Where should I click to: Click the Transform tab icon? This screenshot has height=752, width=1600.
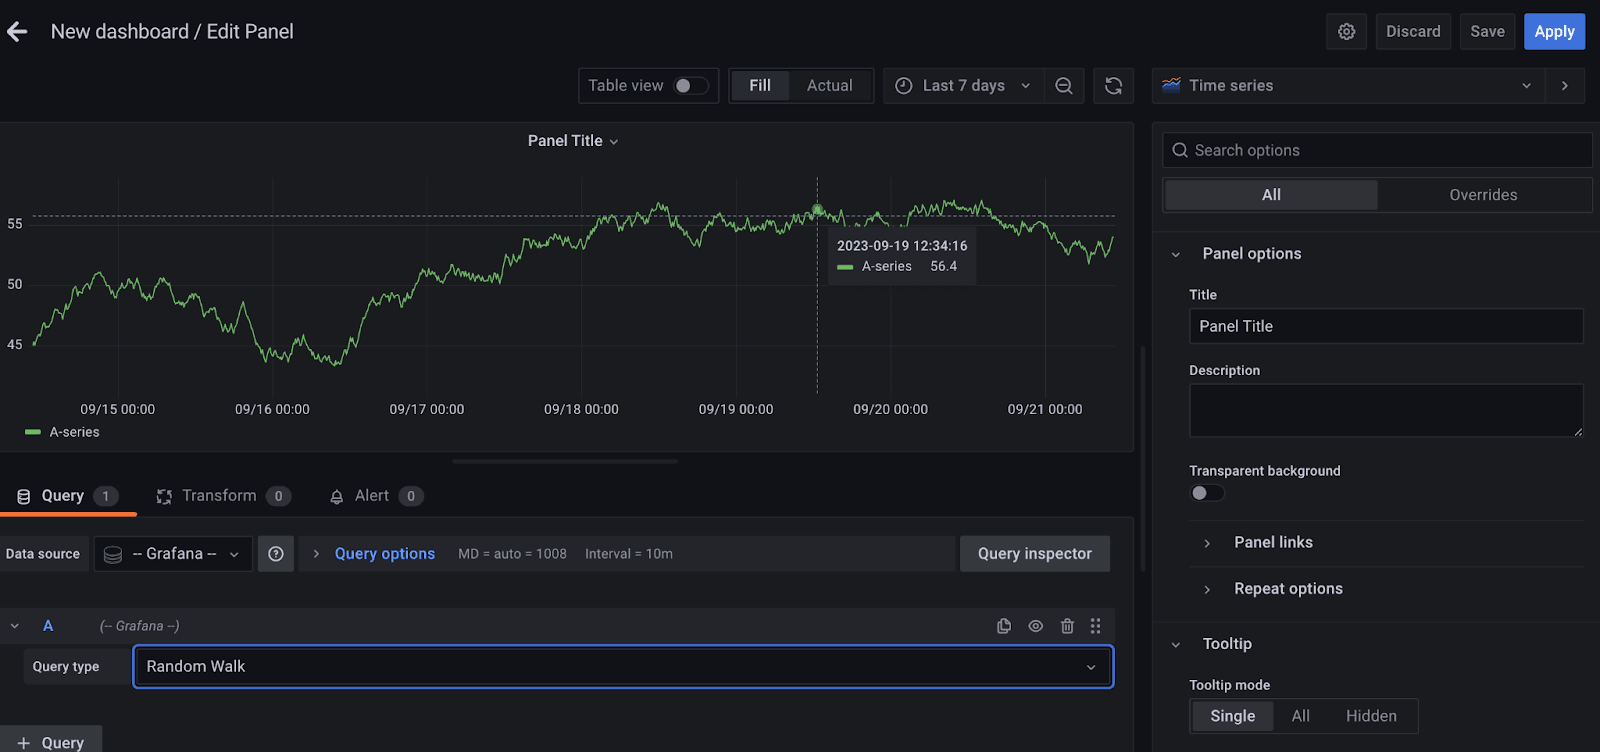pos(164,496)
